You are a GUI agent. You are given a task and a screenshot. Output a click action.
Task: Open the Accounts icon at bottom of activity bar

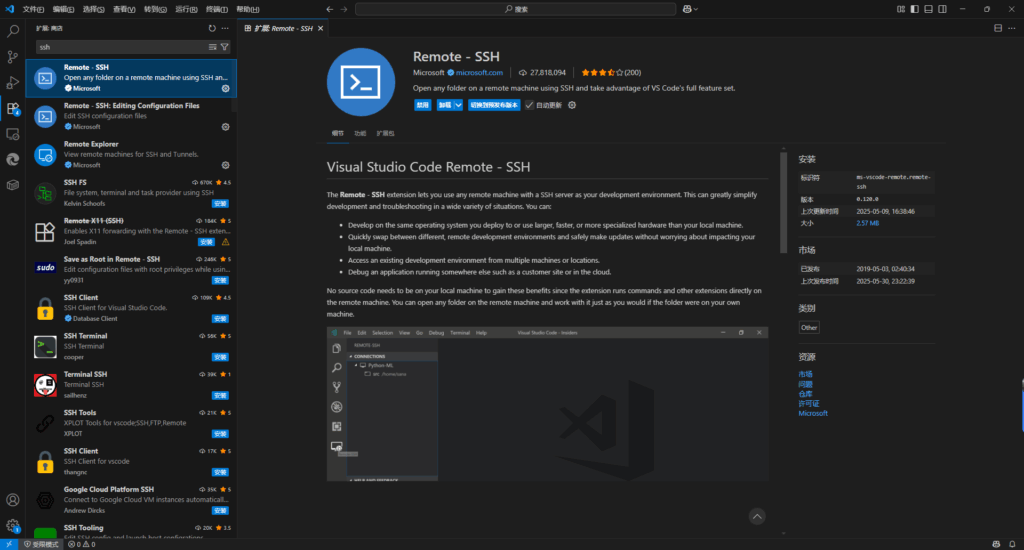coord(12,500)
